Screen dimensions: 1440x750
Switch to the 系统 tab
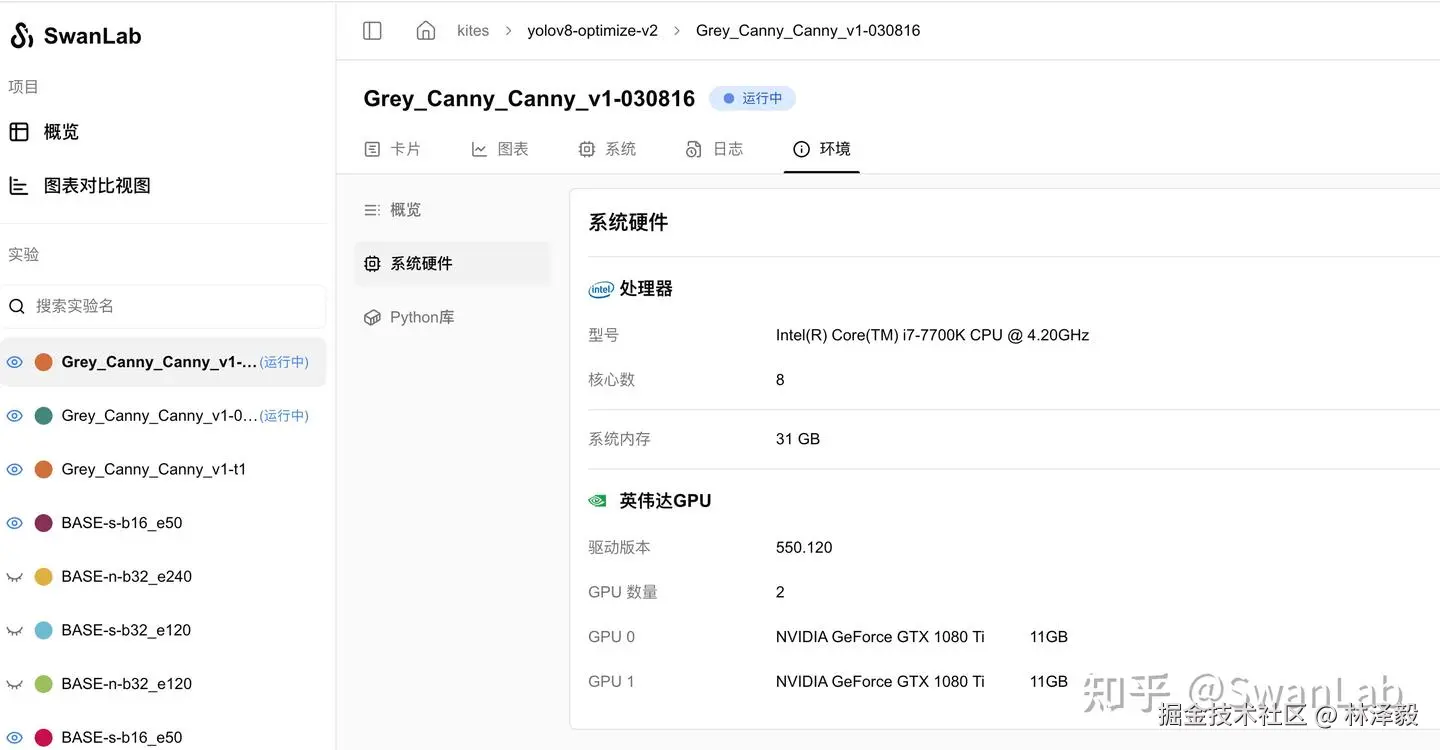tap(607, 149)
